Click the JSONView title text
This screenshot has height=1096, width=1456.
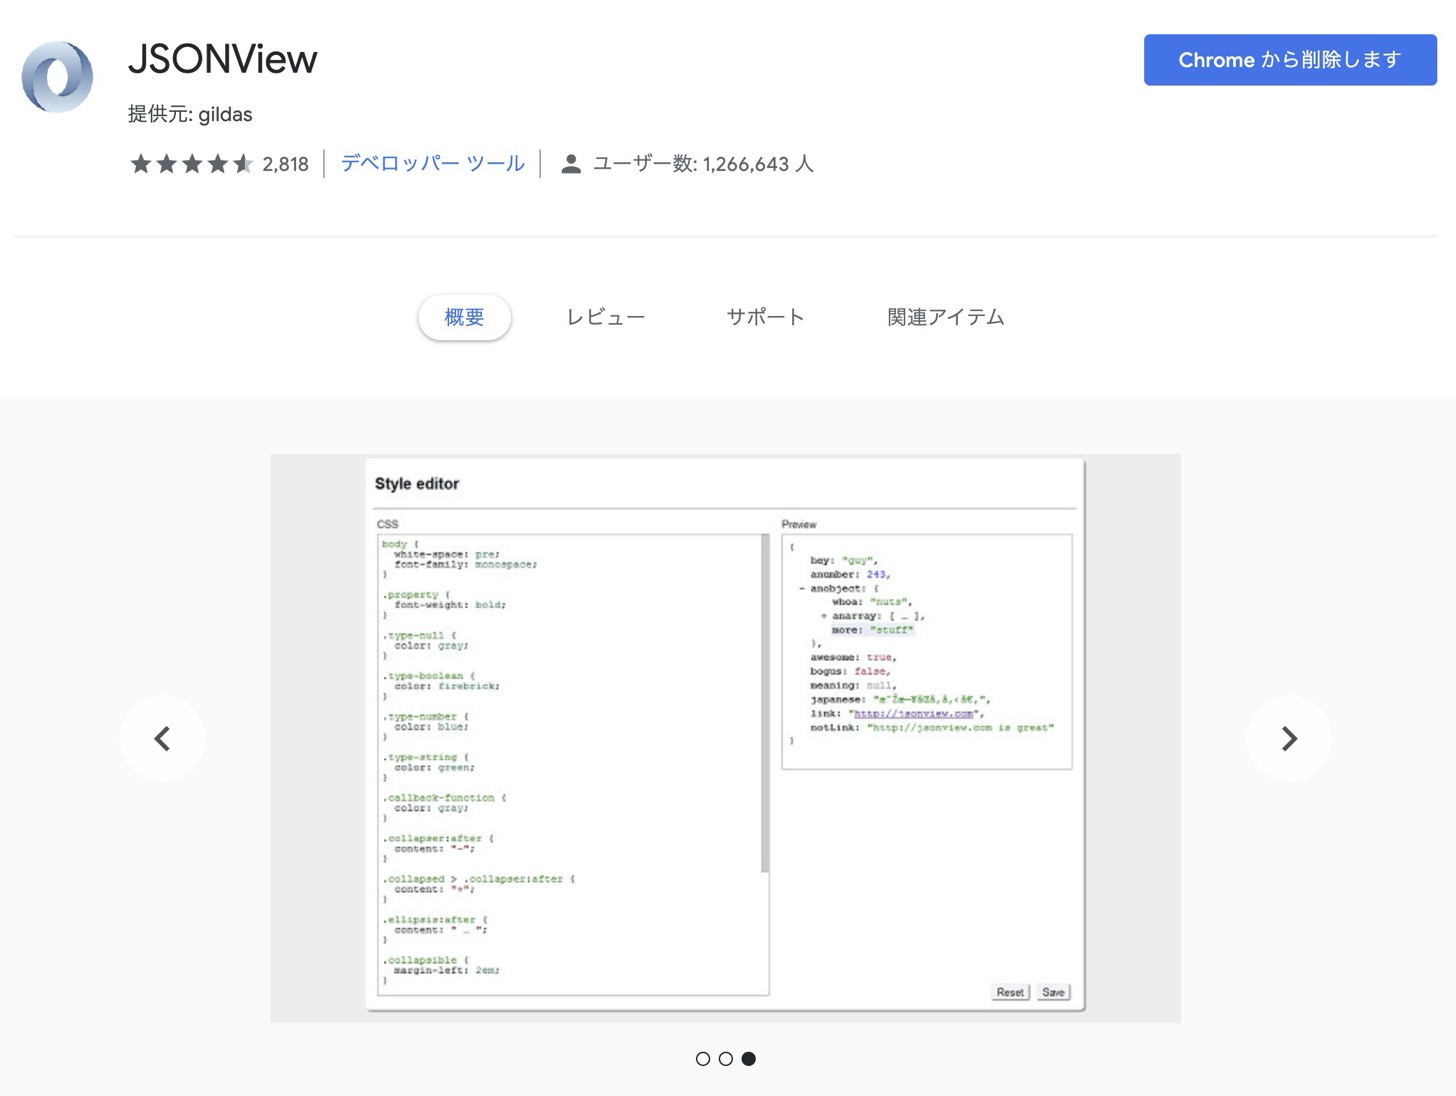(223, 59)
